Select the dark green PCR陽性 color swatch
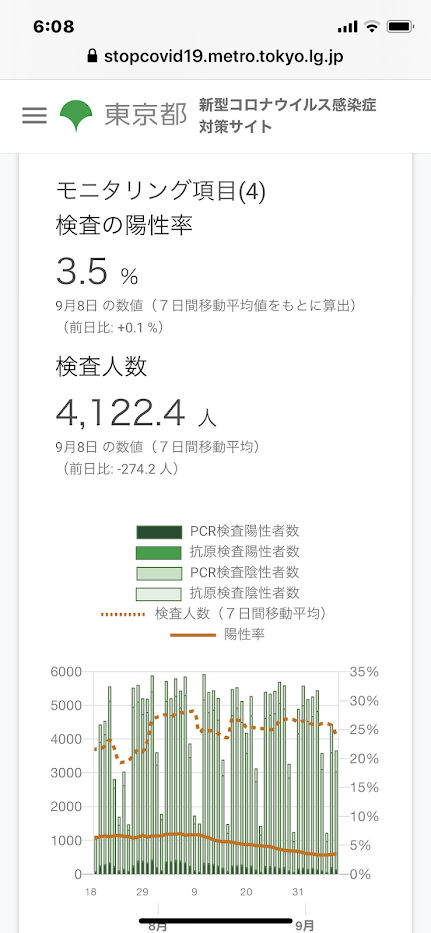431x933 pixels. (x=158, y=532)
